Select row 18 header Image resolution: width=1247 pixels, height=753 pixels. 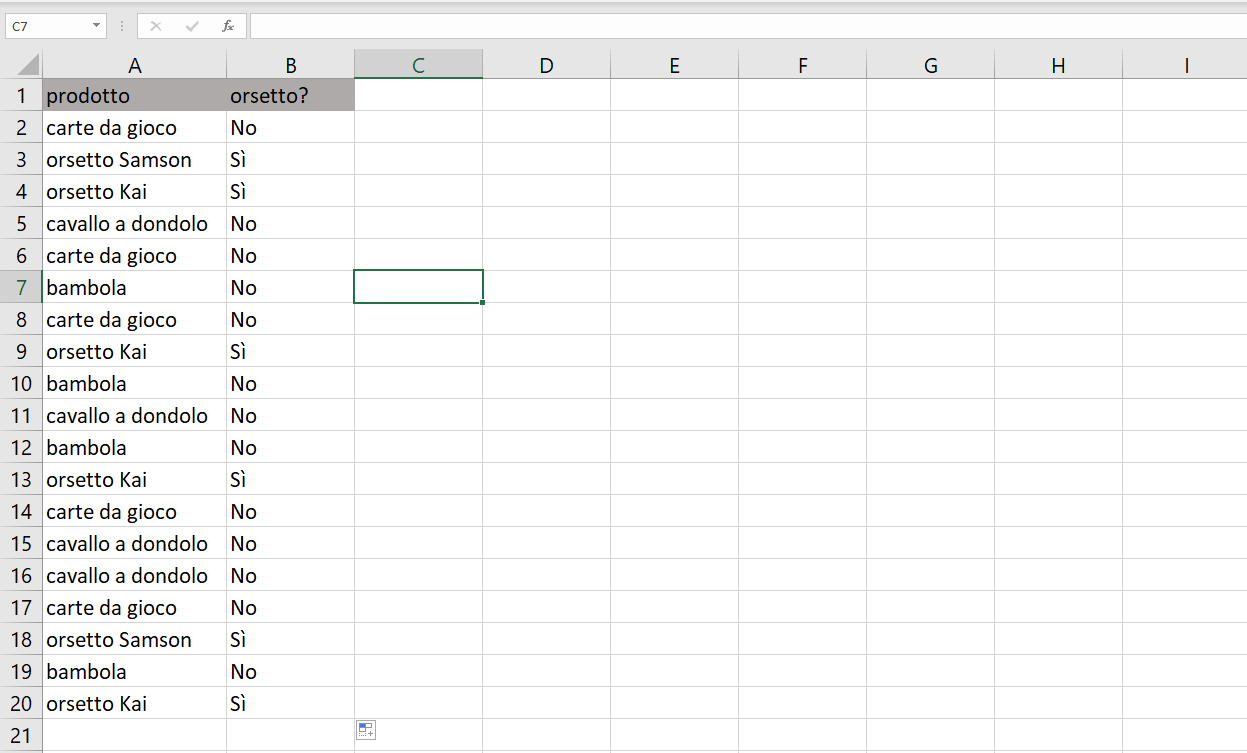click(x=21, y=639)
